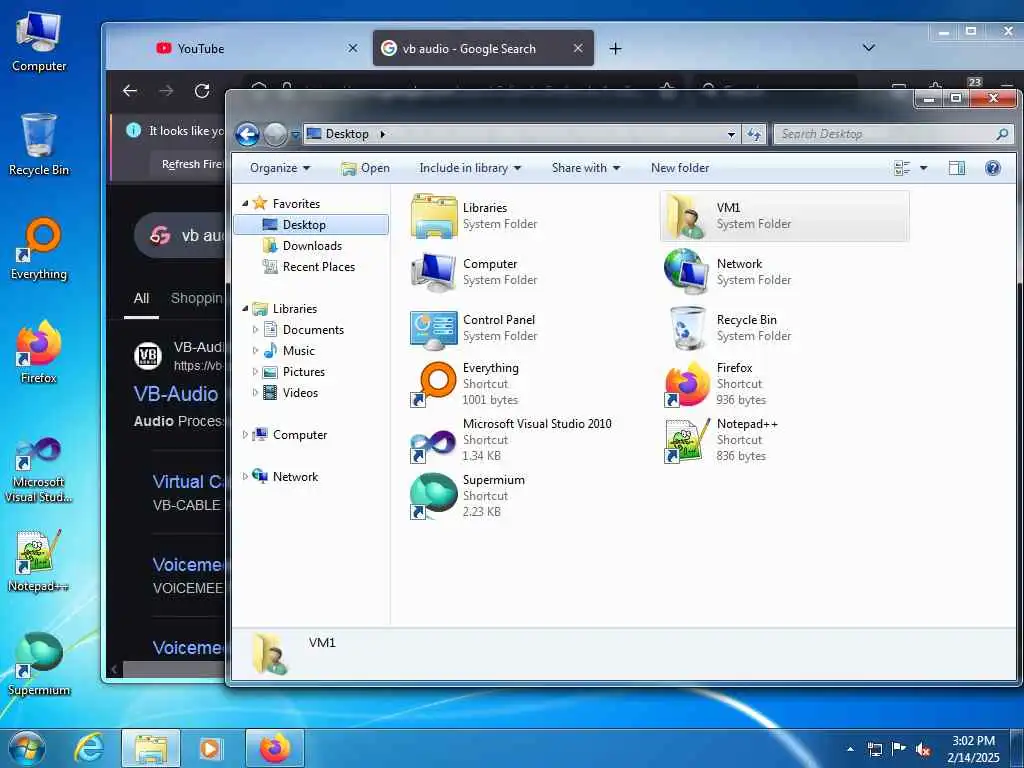
Task: Click the Explorer Back arrow button
Action: [x=248, y=135]
